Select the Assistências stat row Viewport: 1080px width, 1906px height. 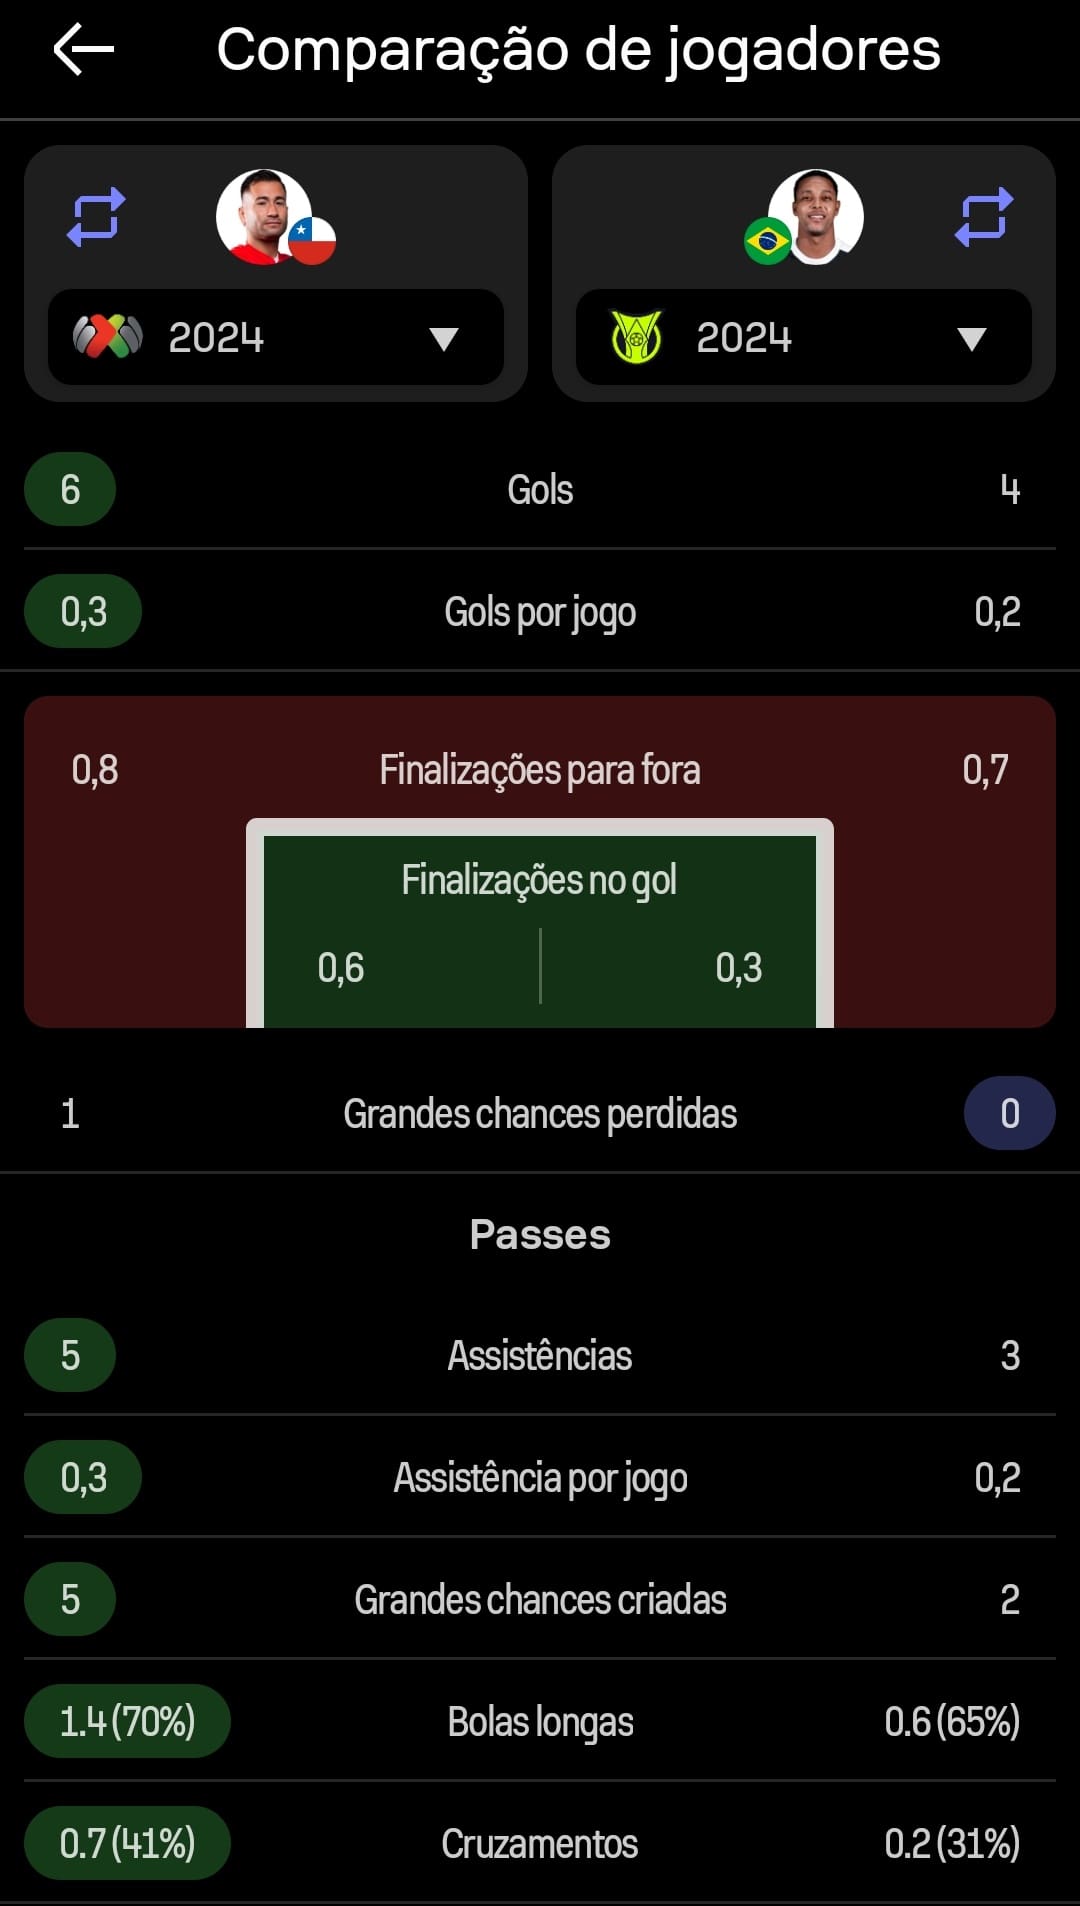tap(540, 1355)
